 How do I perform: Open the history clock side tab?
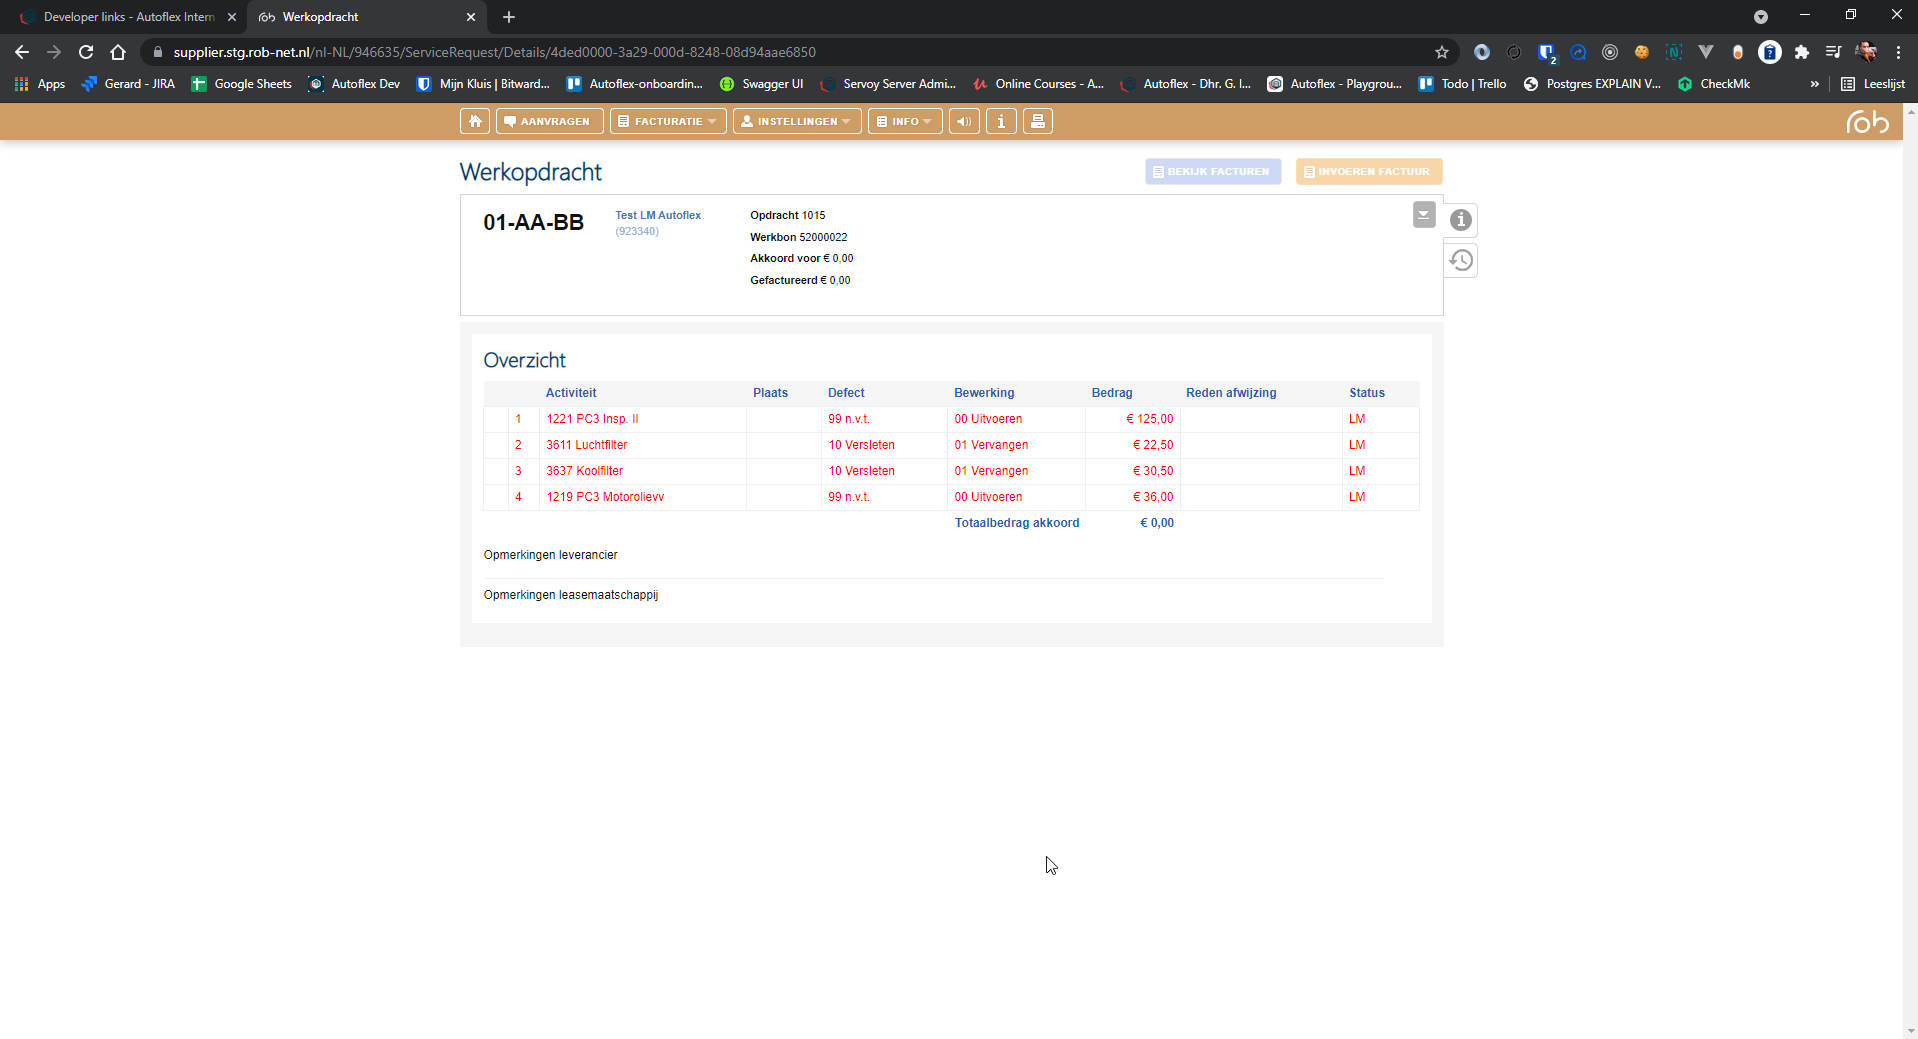pos(1461,261)
